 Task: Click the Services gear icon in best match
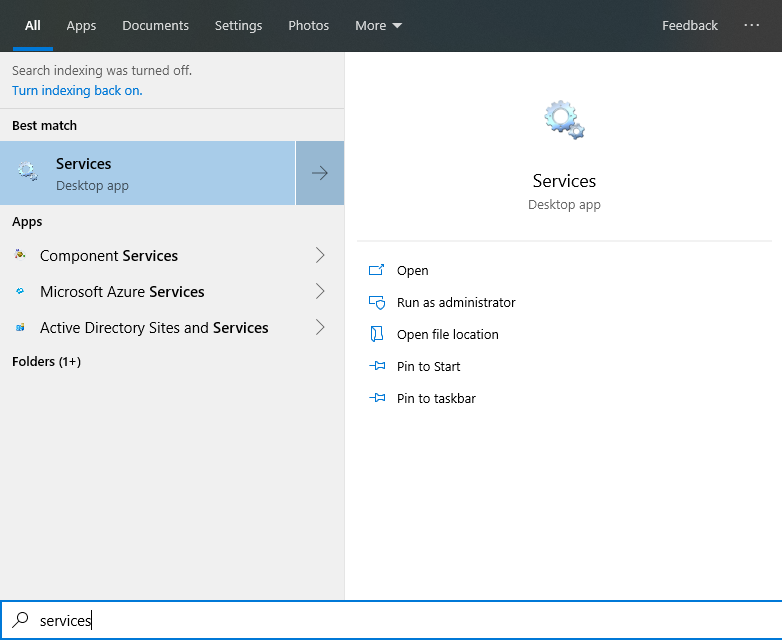(x=28, y=172)
